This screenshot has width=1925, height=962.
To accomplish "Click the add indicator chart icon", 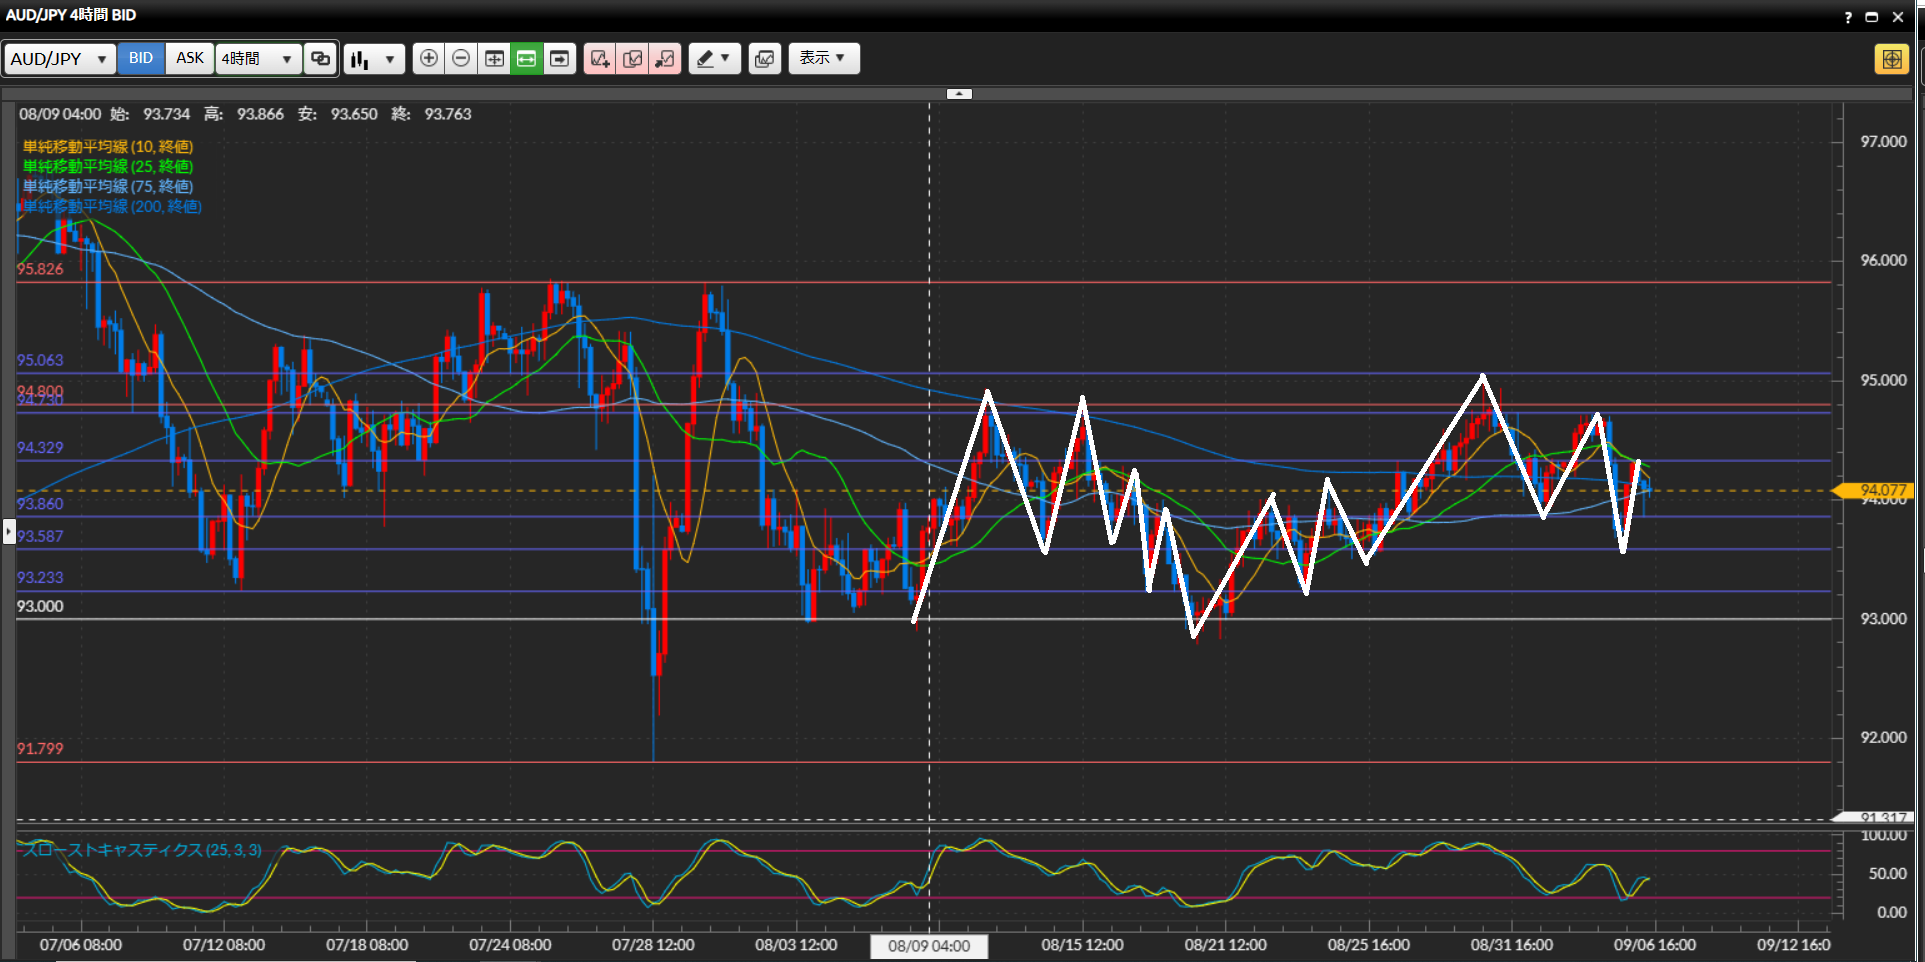I will coord(600,59).
